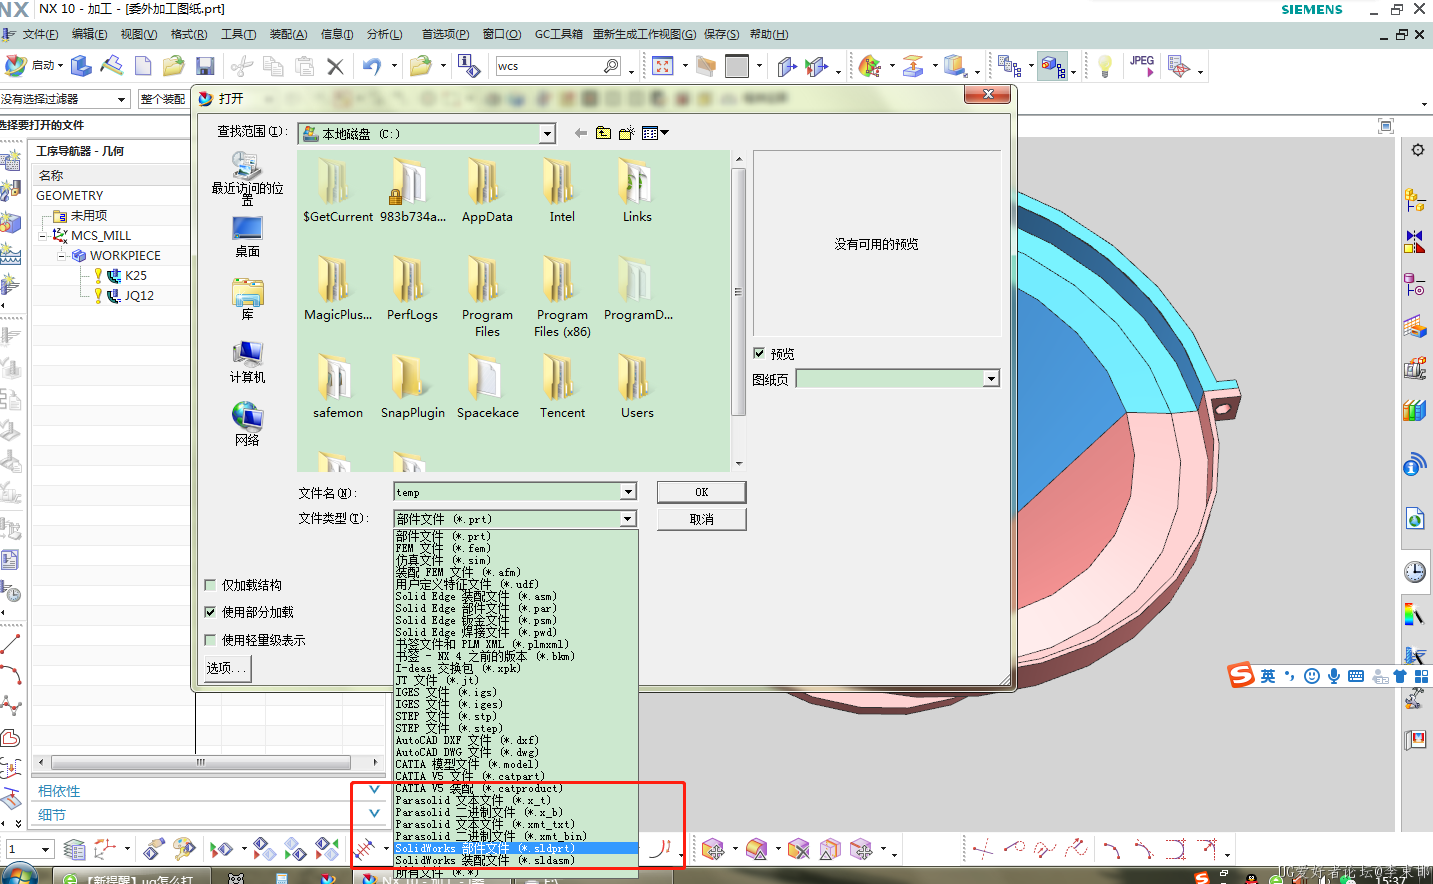Open the Preferences menu
This screenshot has height=884, width=1433.
445,34
